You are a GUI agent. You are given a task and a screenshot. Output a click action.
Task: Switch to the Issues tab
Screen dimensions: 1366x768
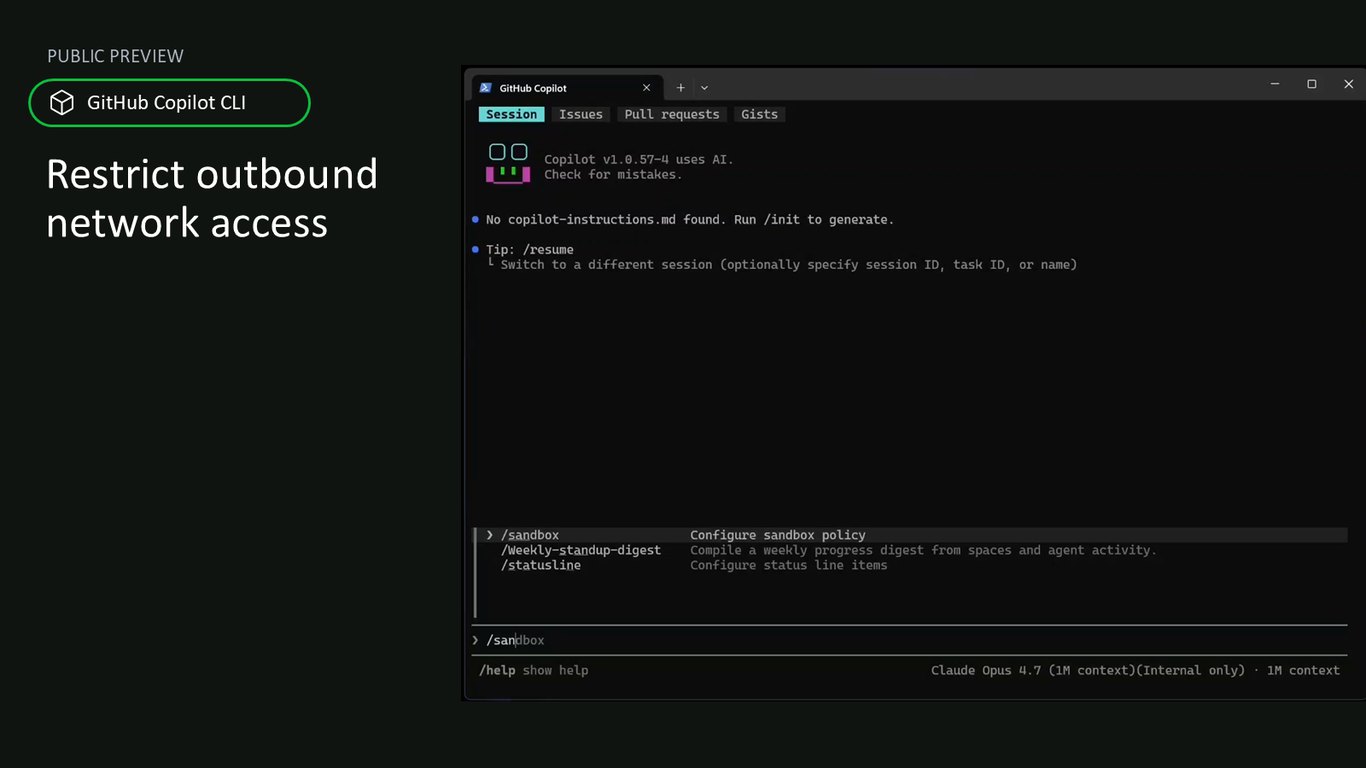pyautogui.click(x=581, y=115)
